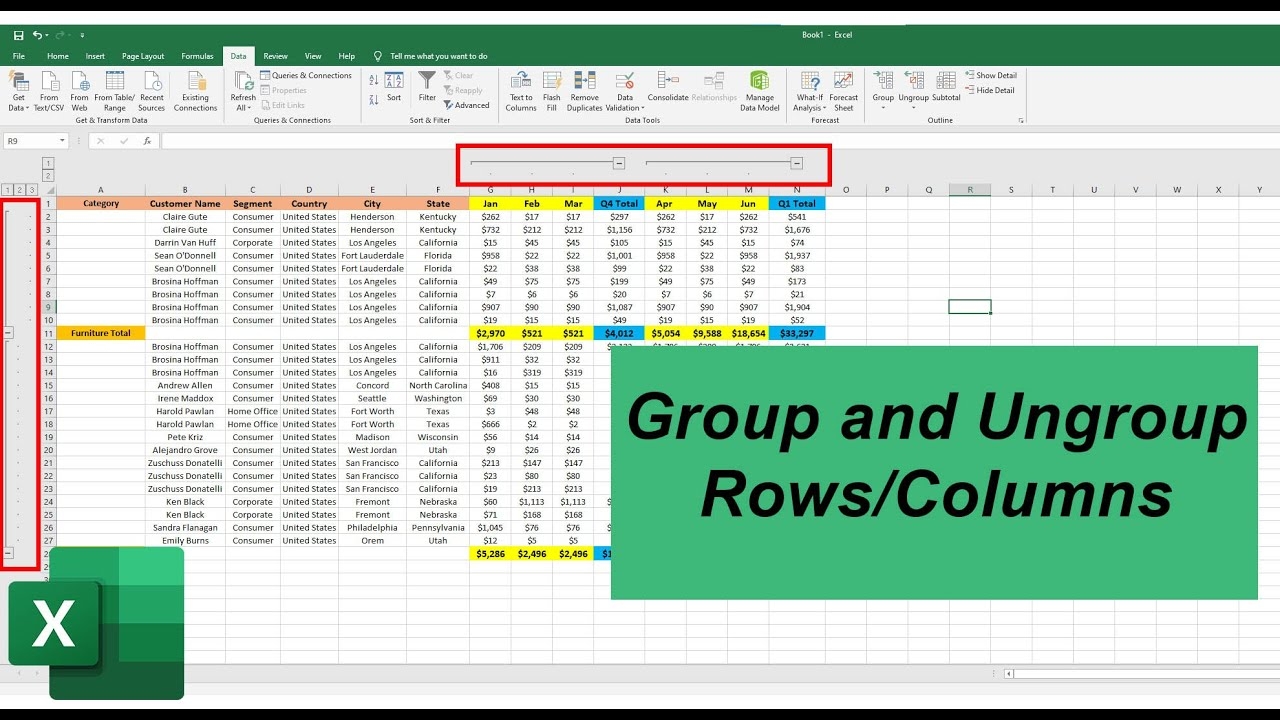The image size is (1280, 720).
Task: Click the Subtotal icon in Outline group
Action: [945, 90]
